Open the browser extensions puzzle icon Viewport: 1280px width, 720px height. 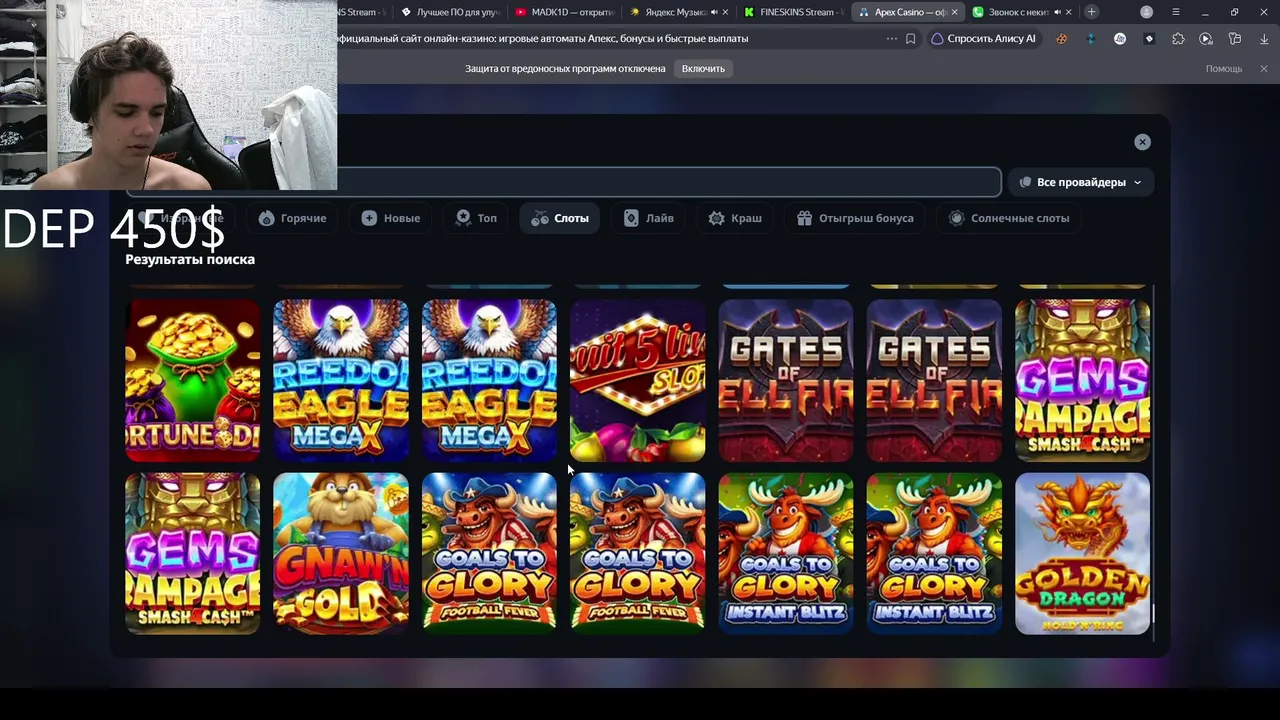tap(1178, 39)
